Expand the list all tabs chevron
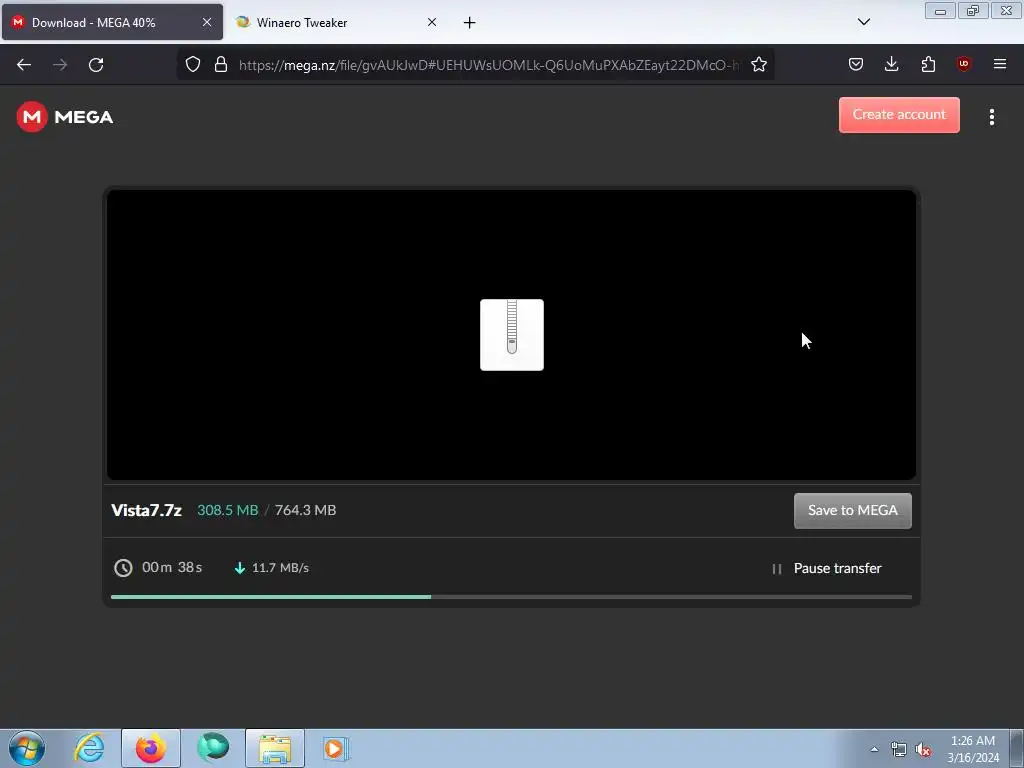The height and width of the screenshot is (768, 1024). coord(863,22)
